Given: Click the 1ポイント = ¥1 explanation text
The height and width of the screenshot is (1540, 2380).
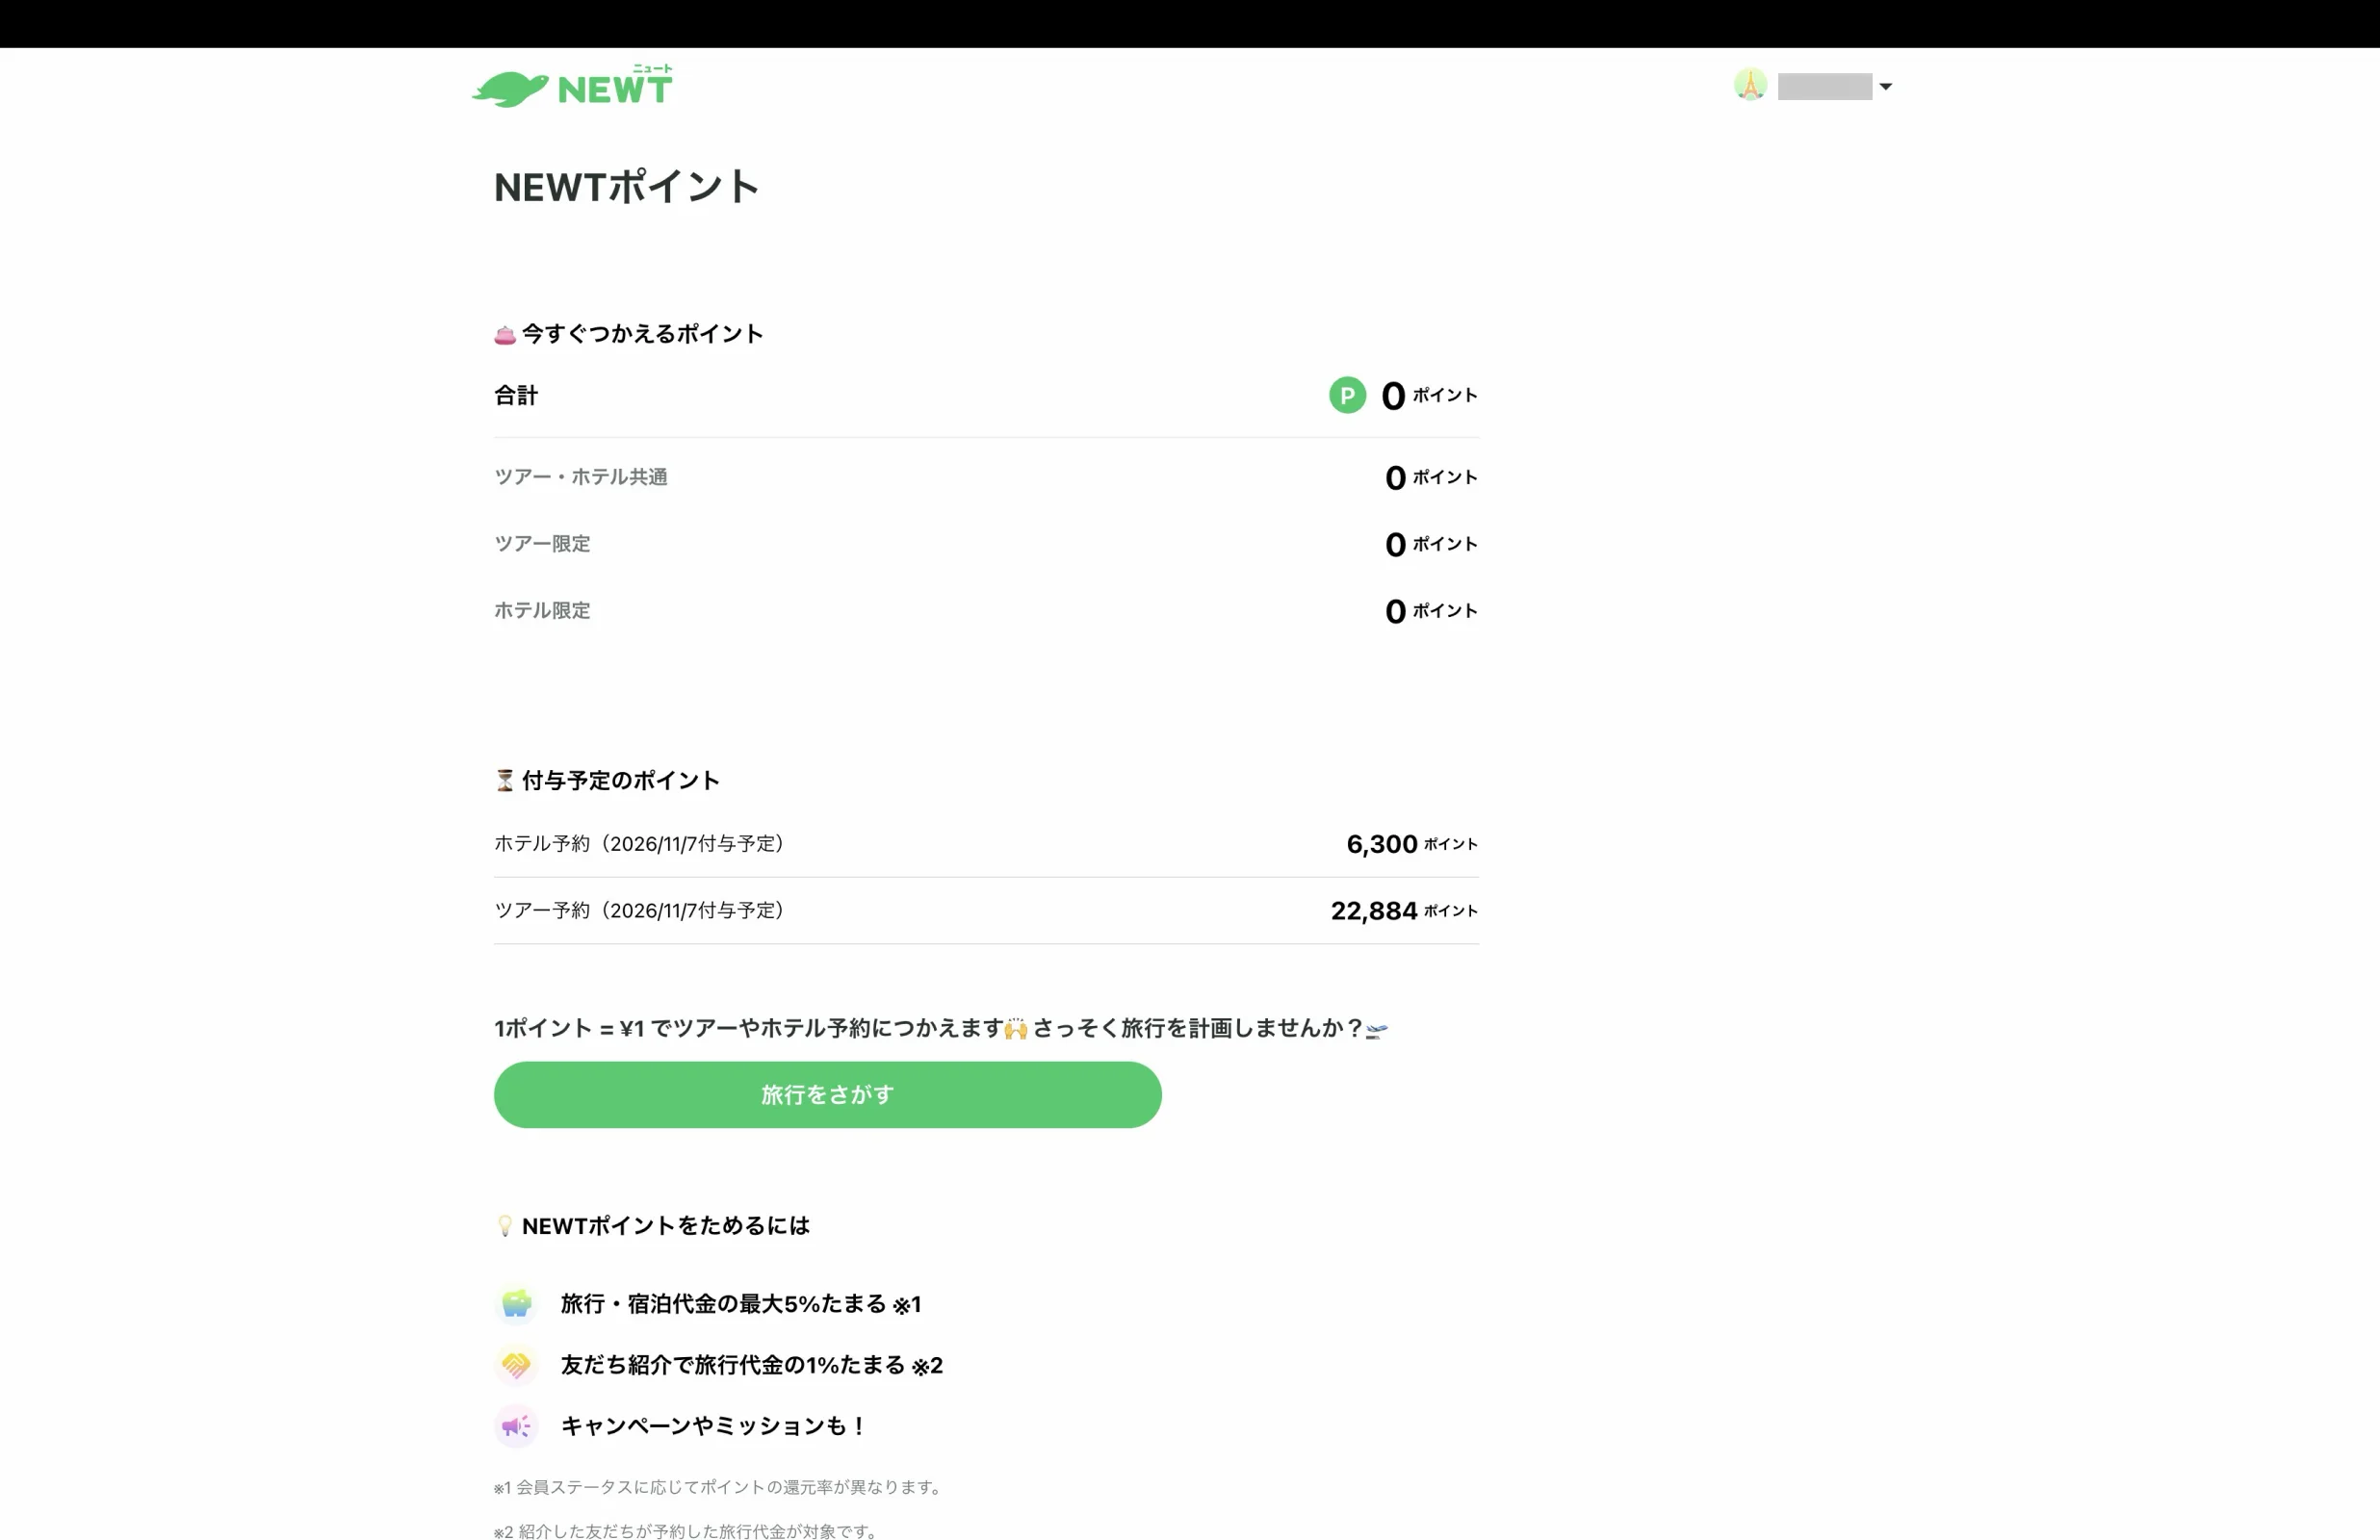Looking at the screenshot, I should (x=940, y=1029).
